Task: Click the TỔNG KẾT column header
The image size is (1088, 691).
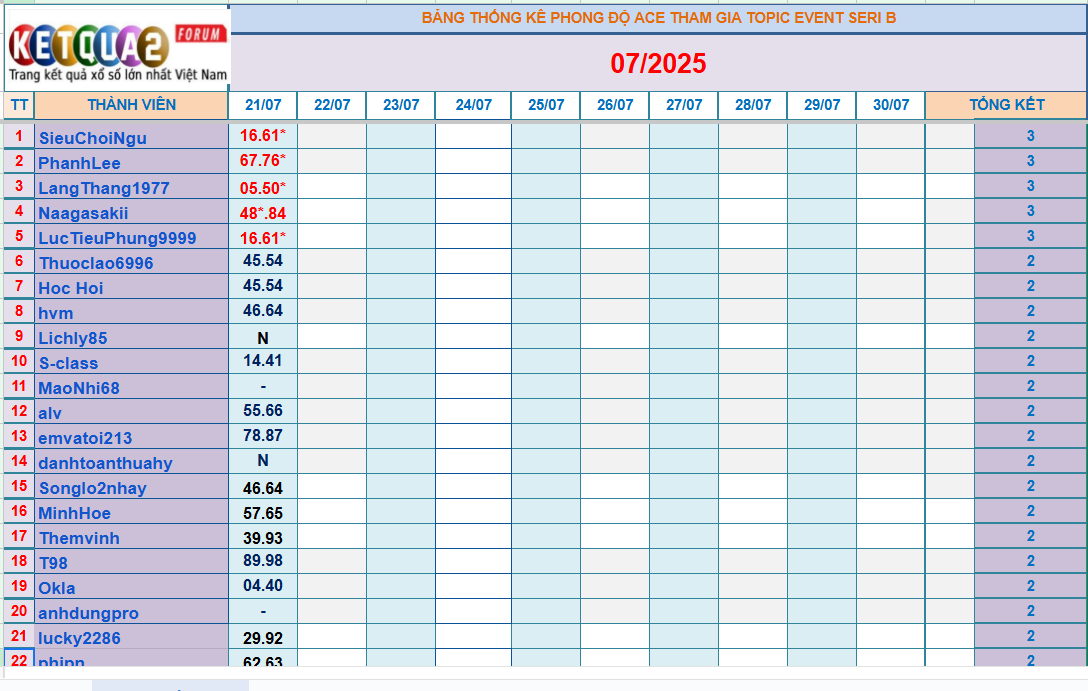Action: tap(1007, 105)
